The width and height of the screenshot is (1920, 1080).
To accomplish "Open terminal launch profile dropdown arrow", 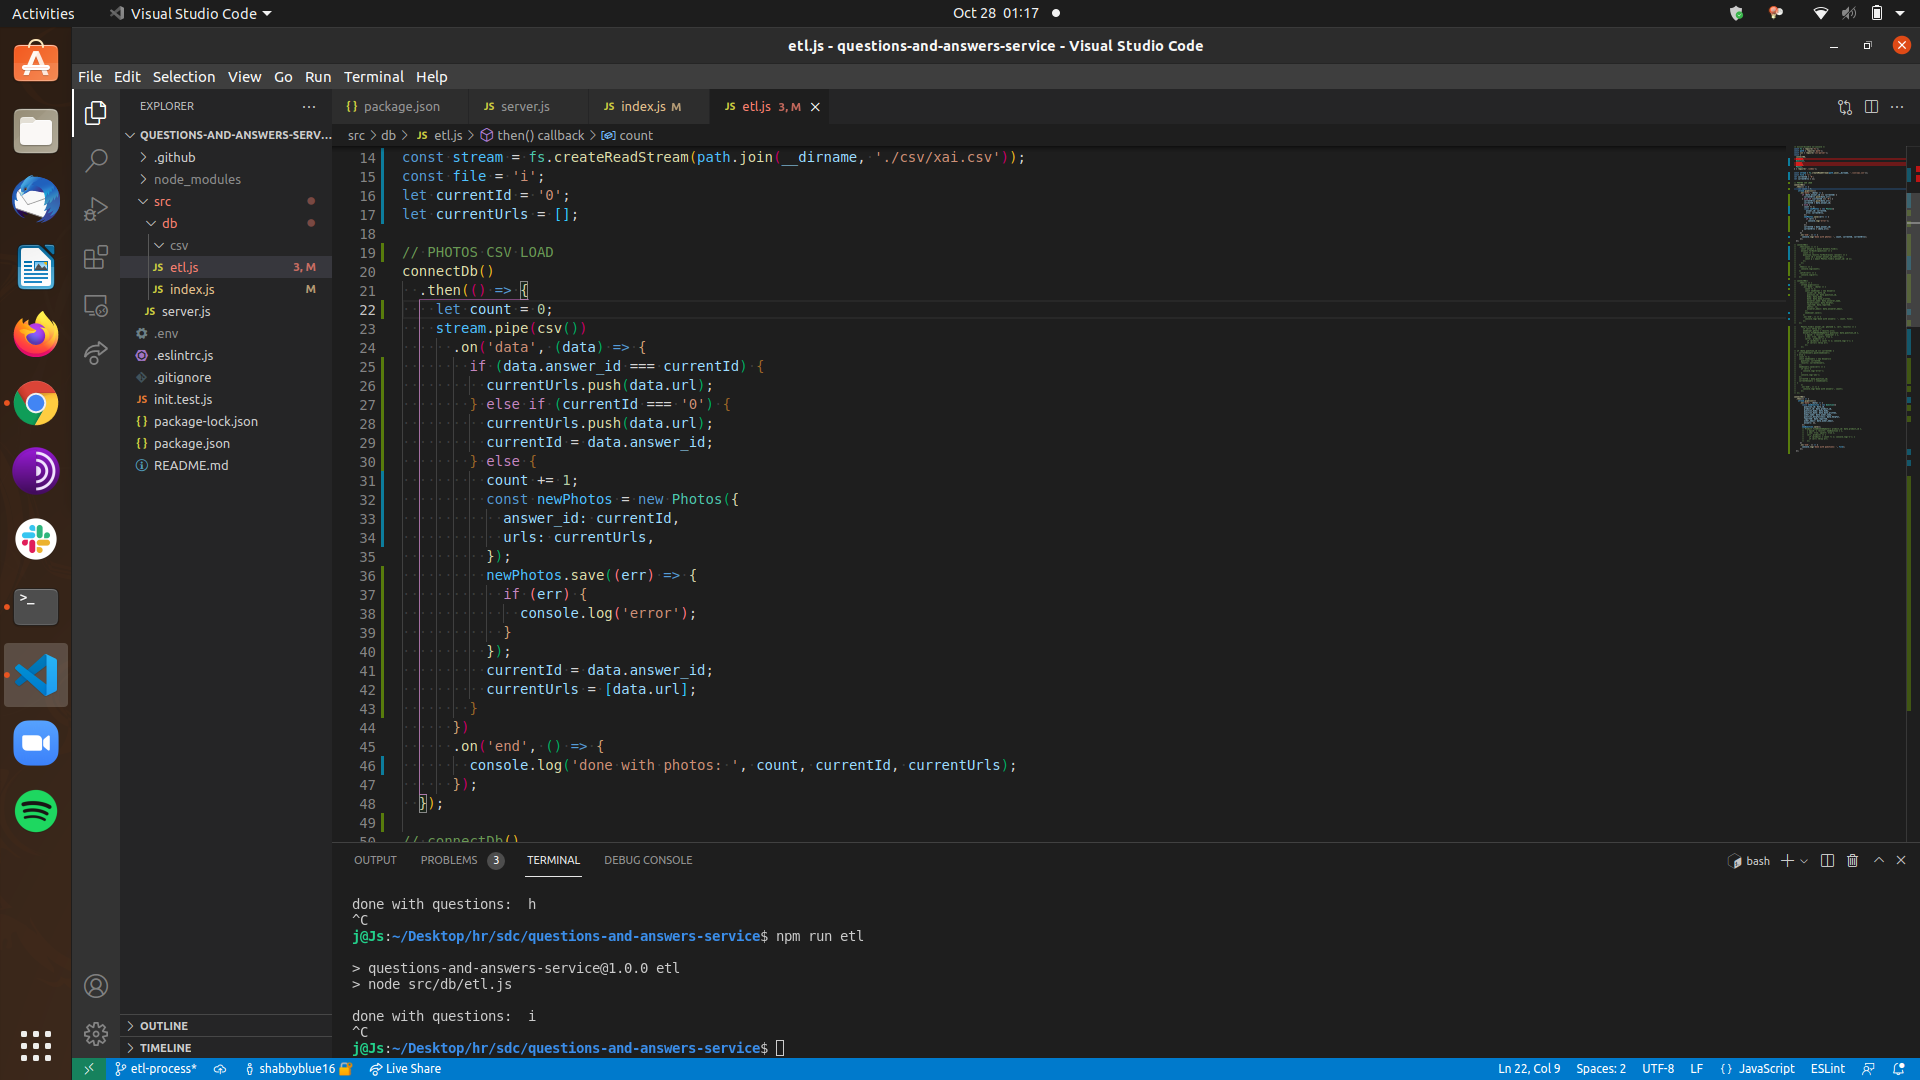I will click(x=1804, y=860).
